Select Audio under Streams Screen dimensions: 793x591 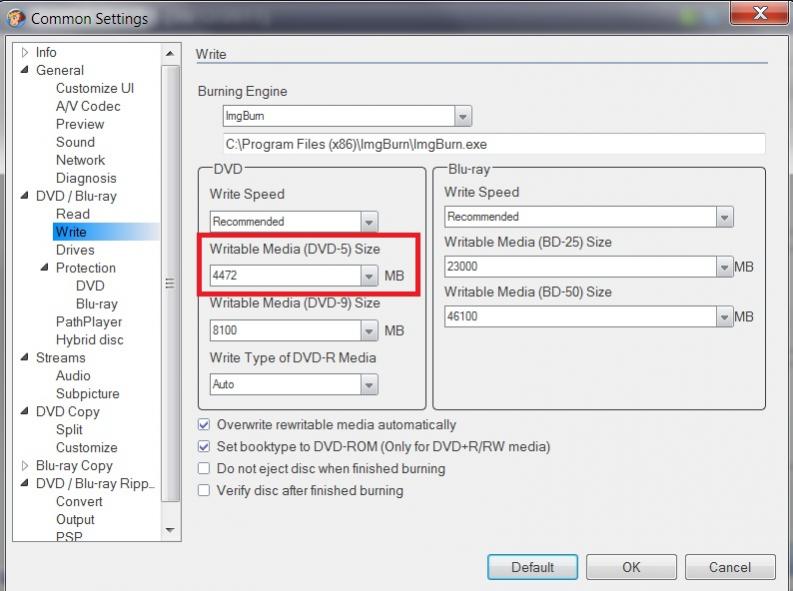(73, 376)
